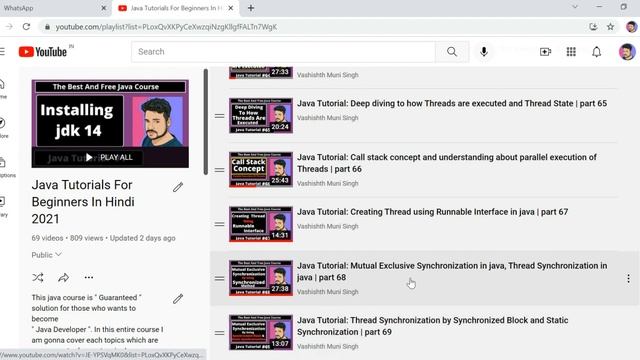This screenshot has height=360, width=640.
Task: Open a new browser tab
Action: point(251,8)
